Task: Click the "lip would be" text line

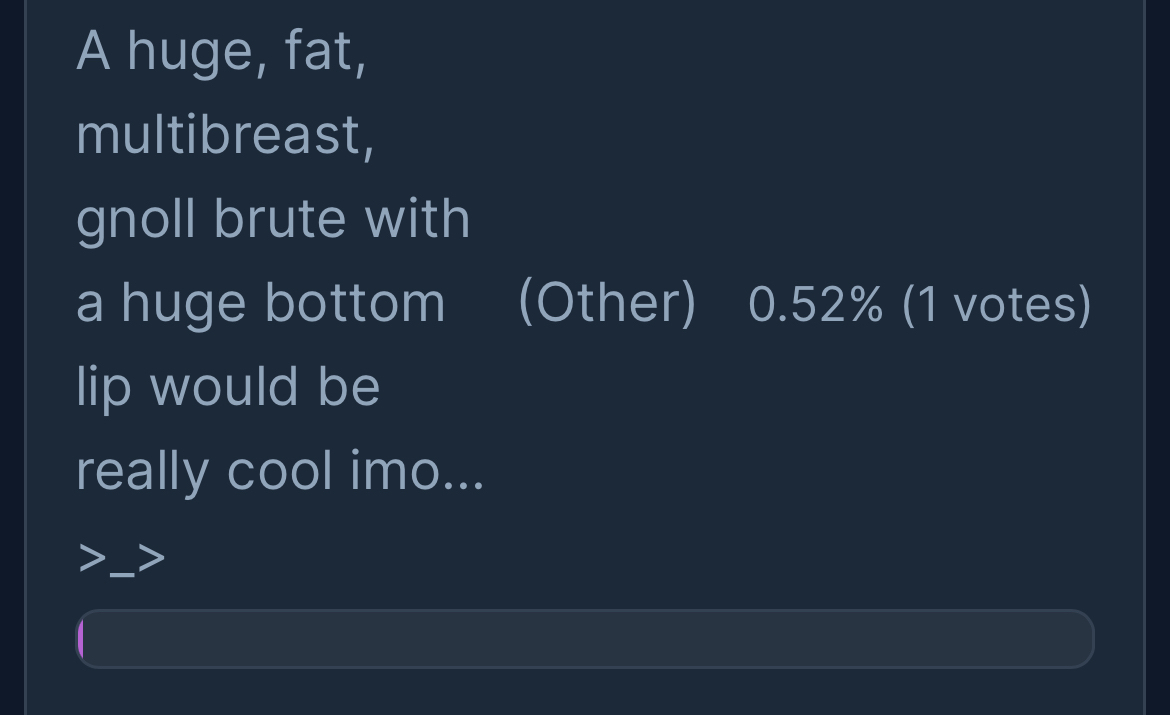Action: (228, 387)
